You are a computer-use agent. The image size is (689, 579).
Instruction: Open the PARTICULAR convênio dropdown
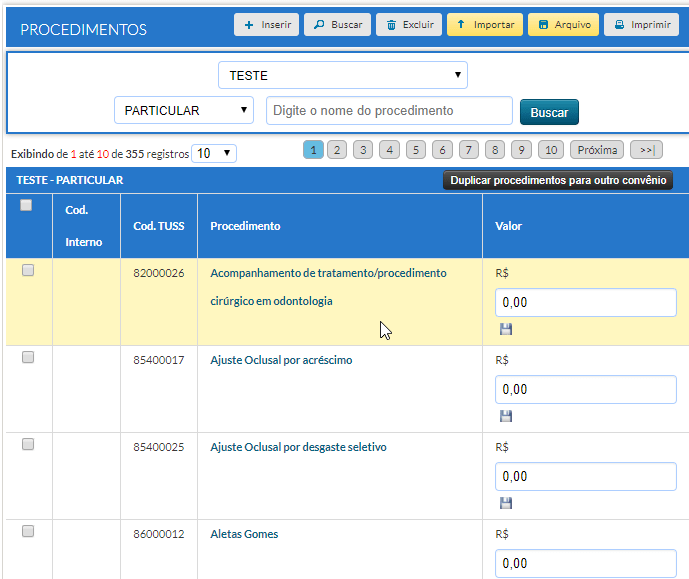pyautogui.click(x=184, y=110)
